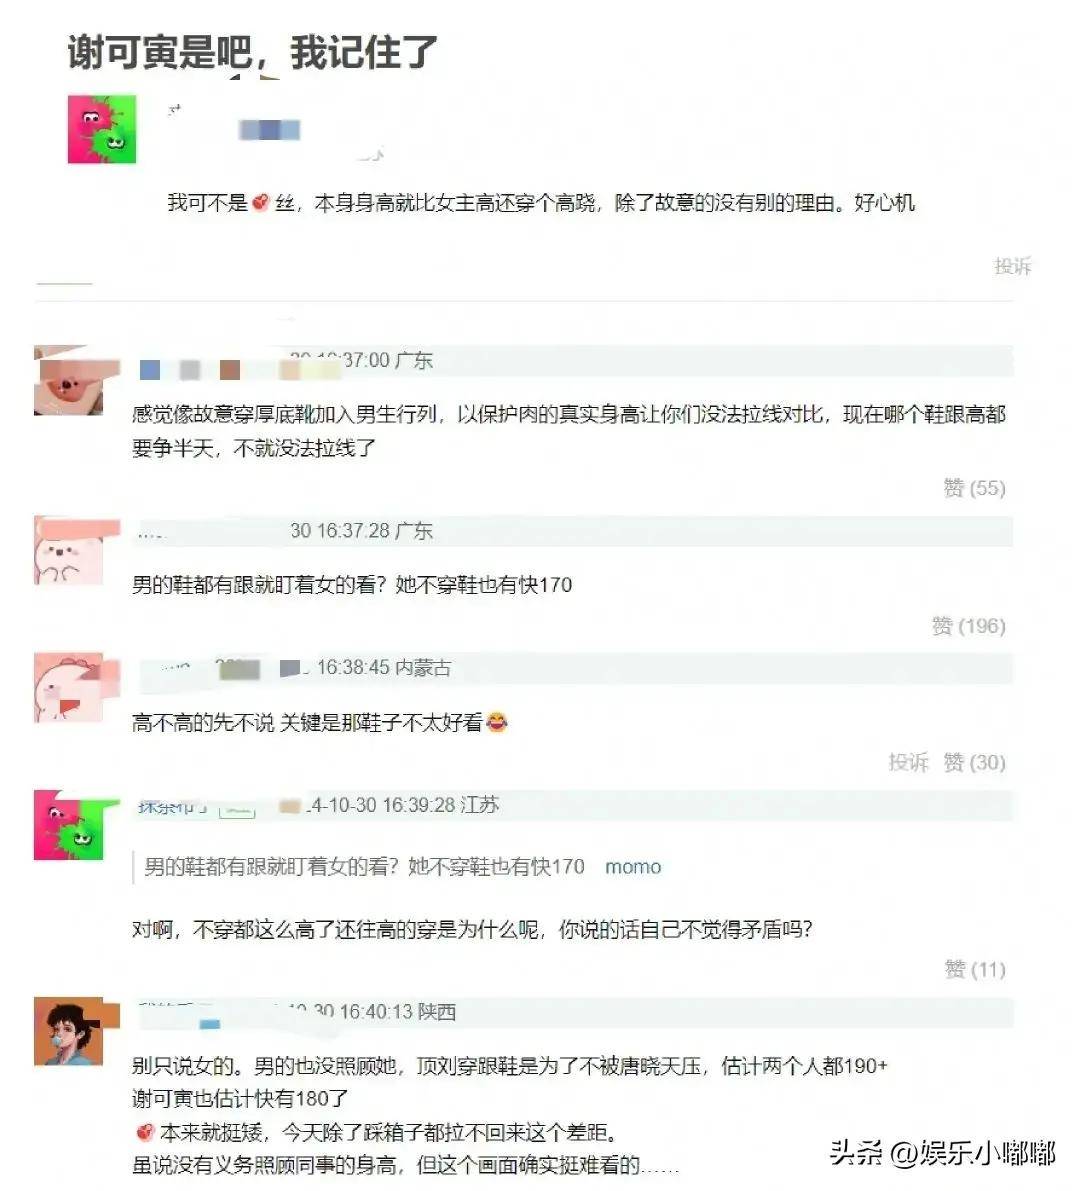Open the Inner Mongolia commenter's avatar
This screenshot has width=1080, height=1191.
[68, 688]
